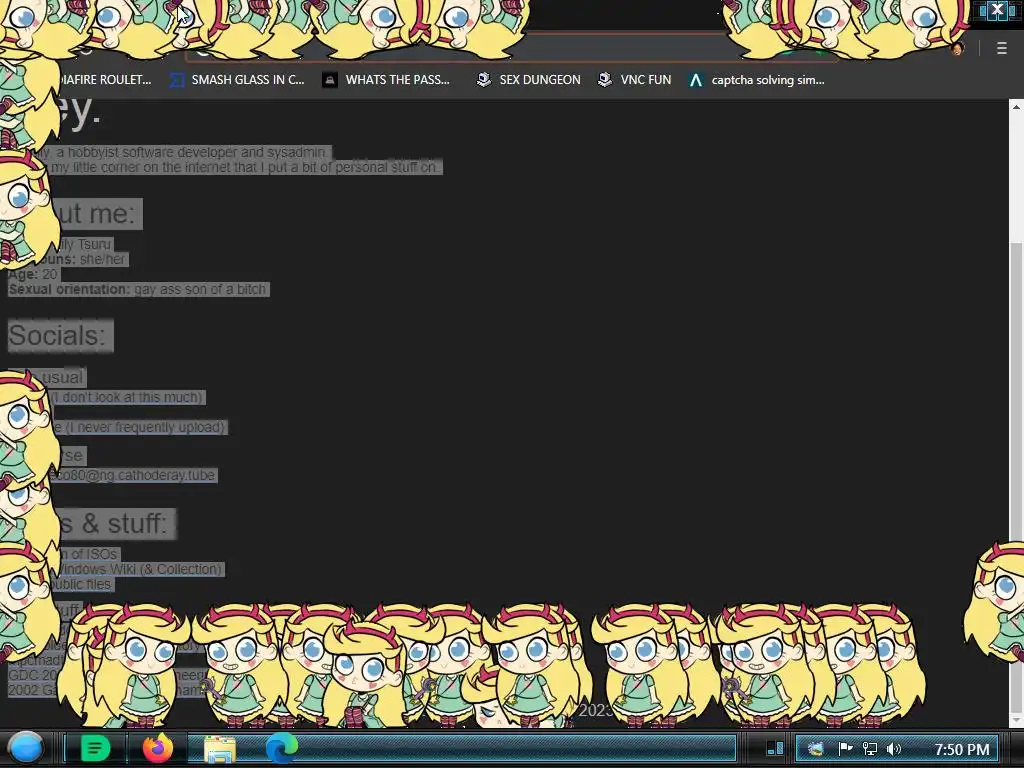Click the volume speaker tray icon

coord(894,749)
